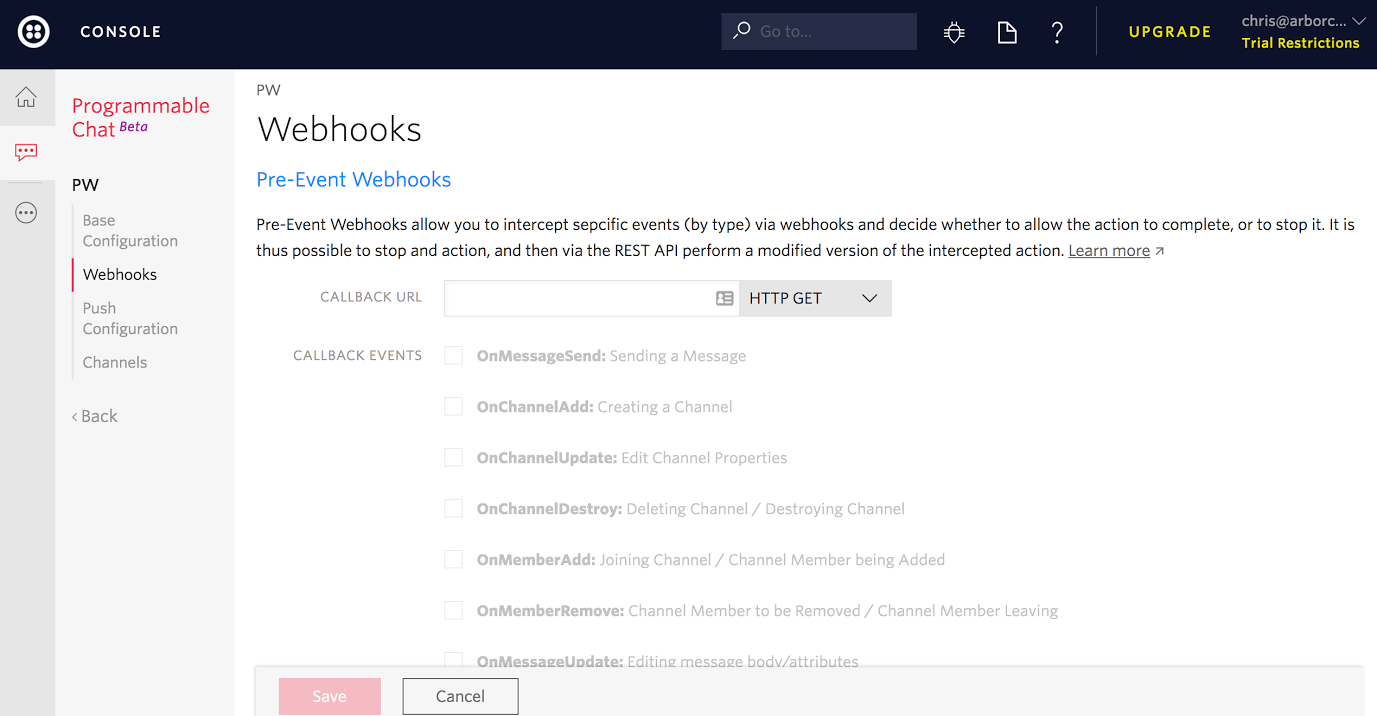Click the PW breadcrumb link

(268, 90)
